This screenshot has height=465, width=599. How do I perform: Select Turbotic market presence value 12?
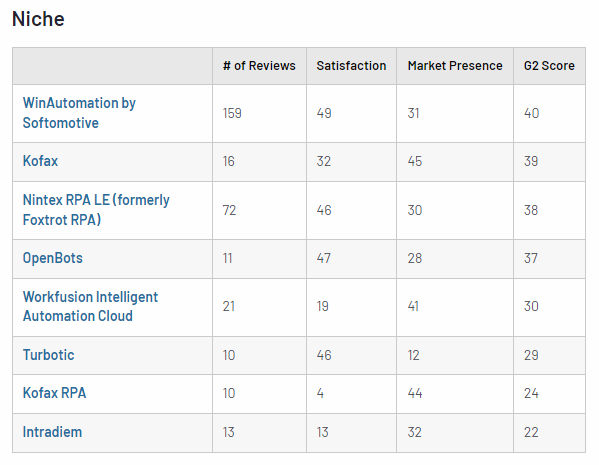tap(413, 355)
